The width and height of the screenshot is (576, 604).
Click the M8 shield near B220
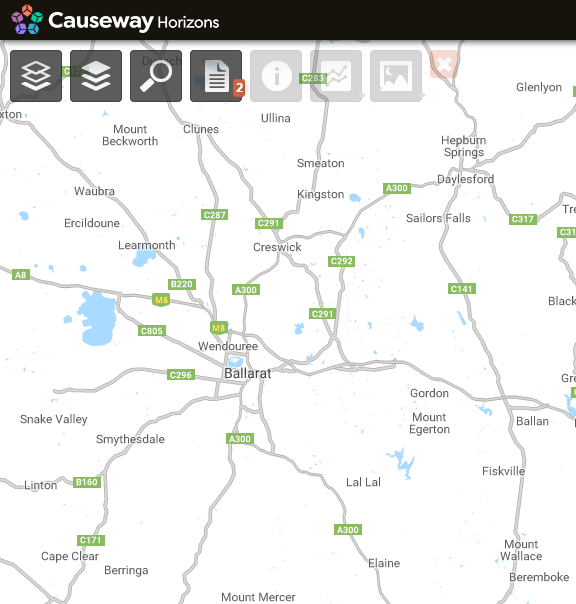161,300
